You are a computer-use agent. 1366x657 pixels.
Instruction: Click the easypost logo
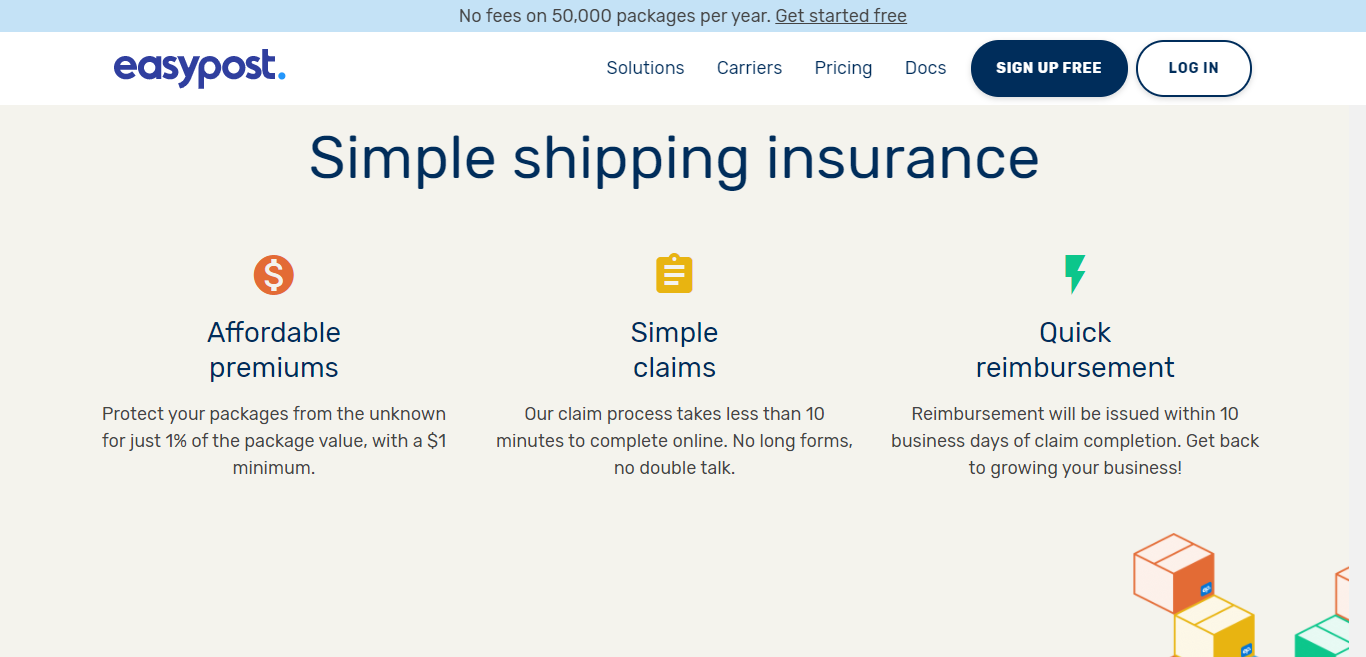click(199, 68)
